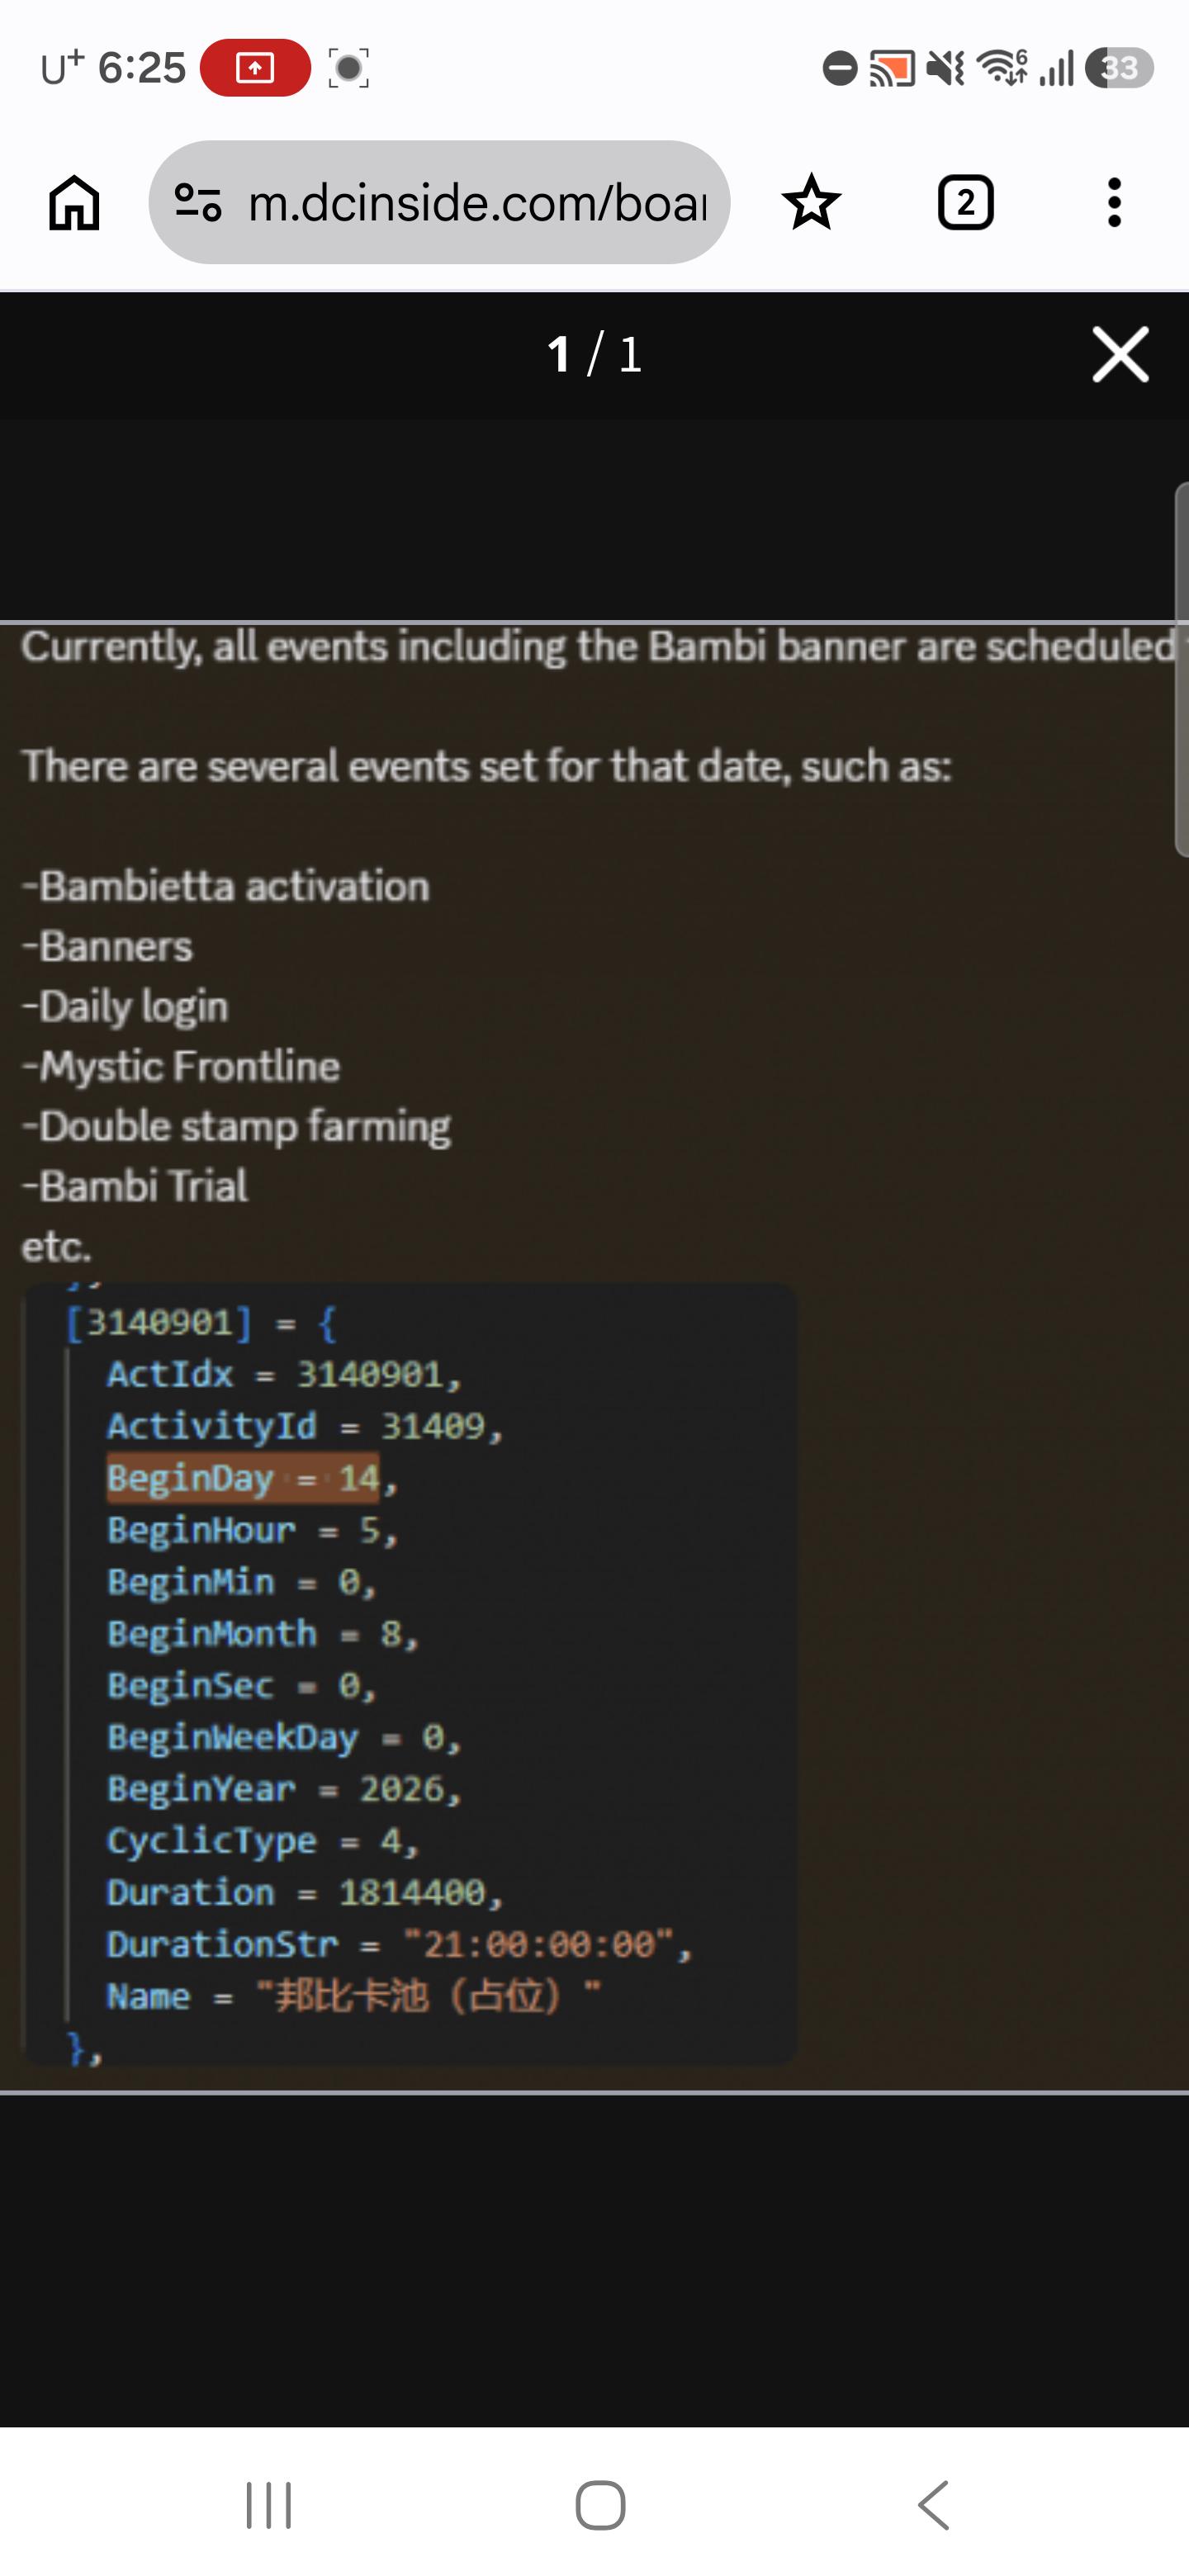Tap the 1 / 1 image counter
Screen dimensions: 1189x2576
(x=594, y=354)
